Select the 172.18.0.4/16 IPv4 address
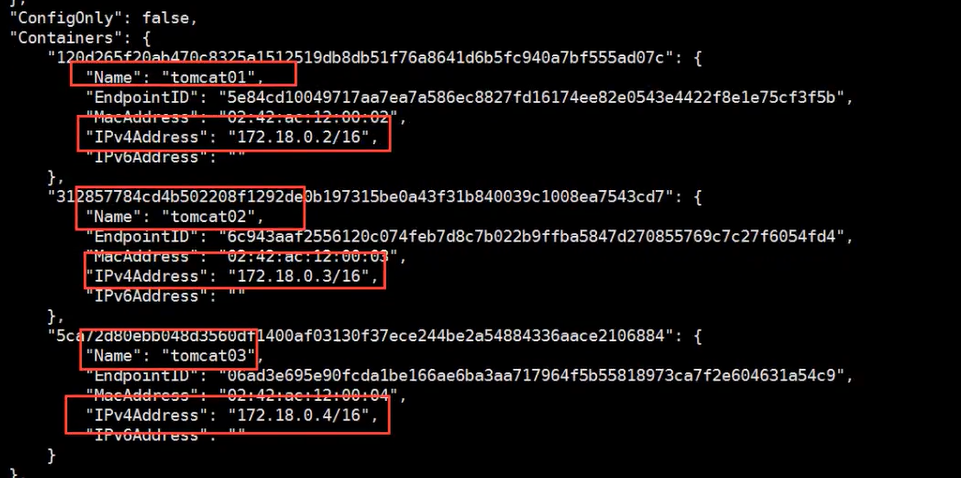 tap(303, 415)
